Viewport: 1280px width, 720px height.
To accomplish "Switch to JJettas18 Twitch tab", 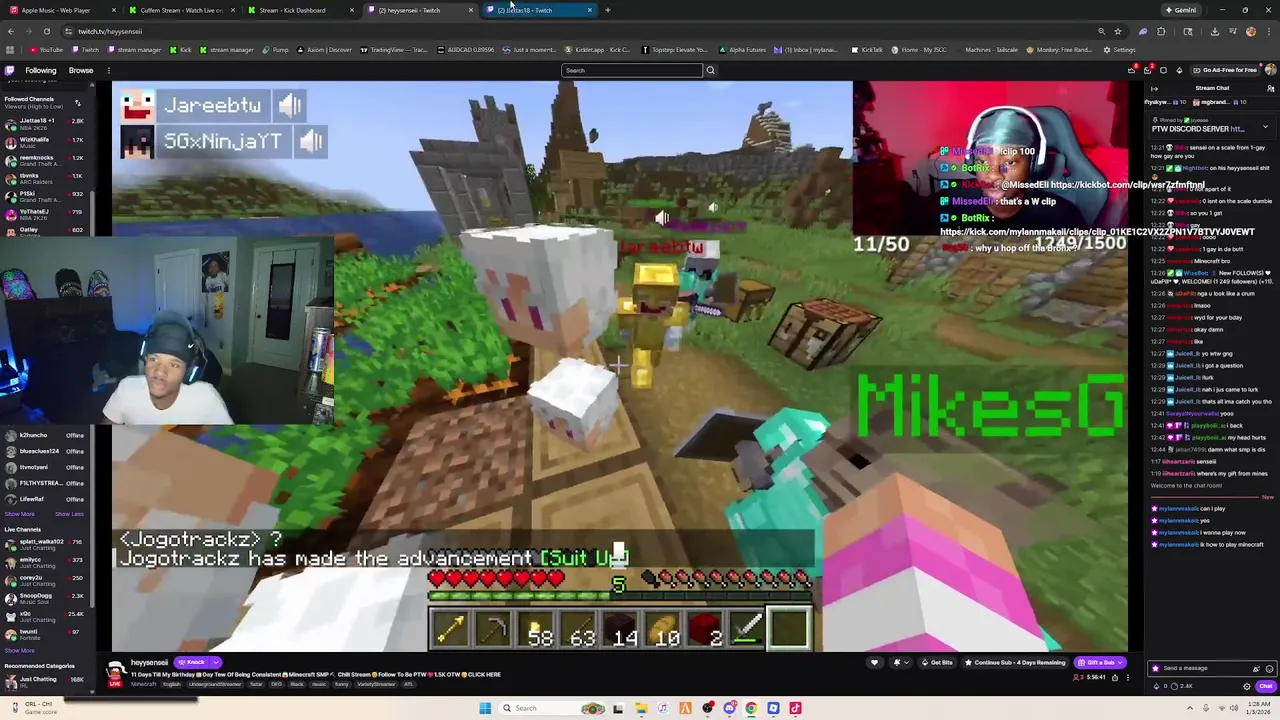I will pyautogui.click(x=538, y=10).
